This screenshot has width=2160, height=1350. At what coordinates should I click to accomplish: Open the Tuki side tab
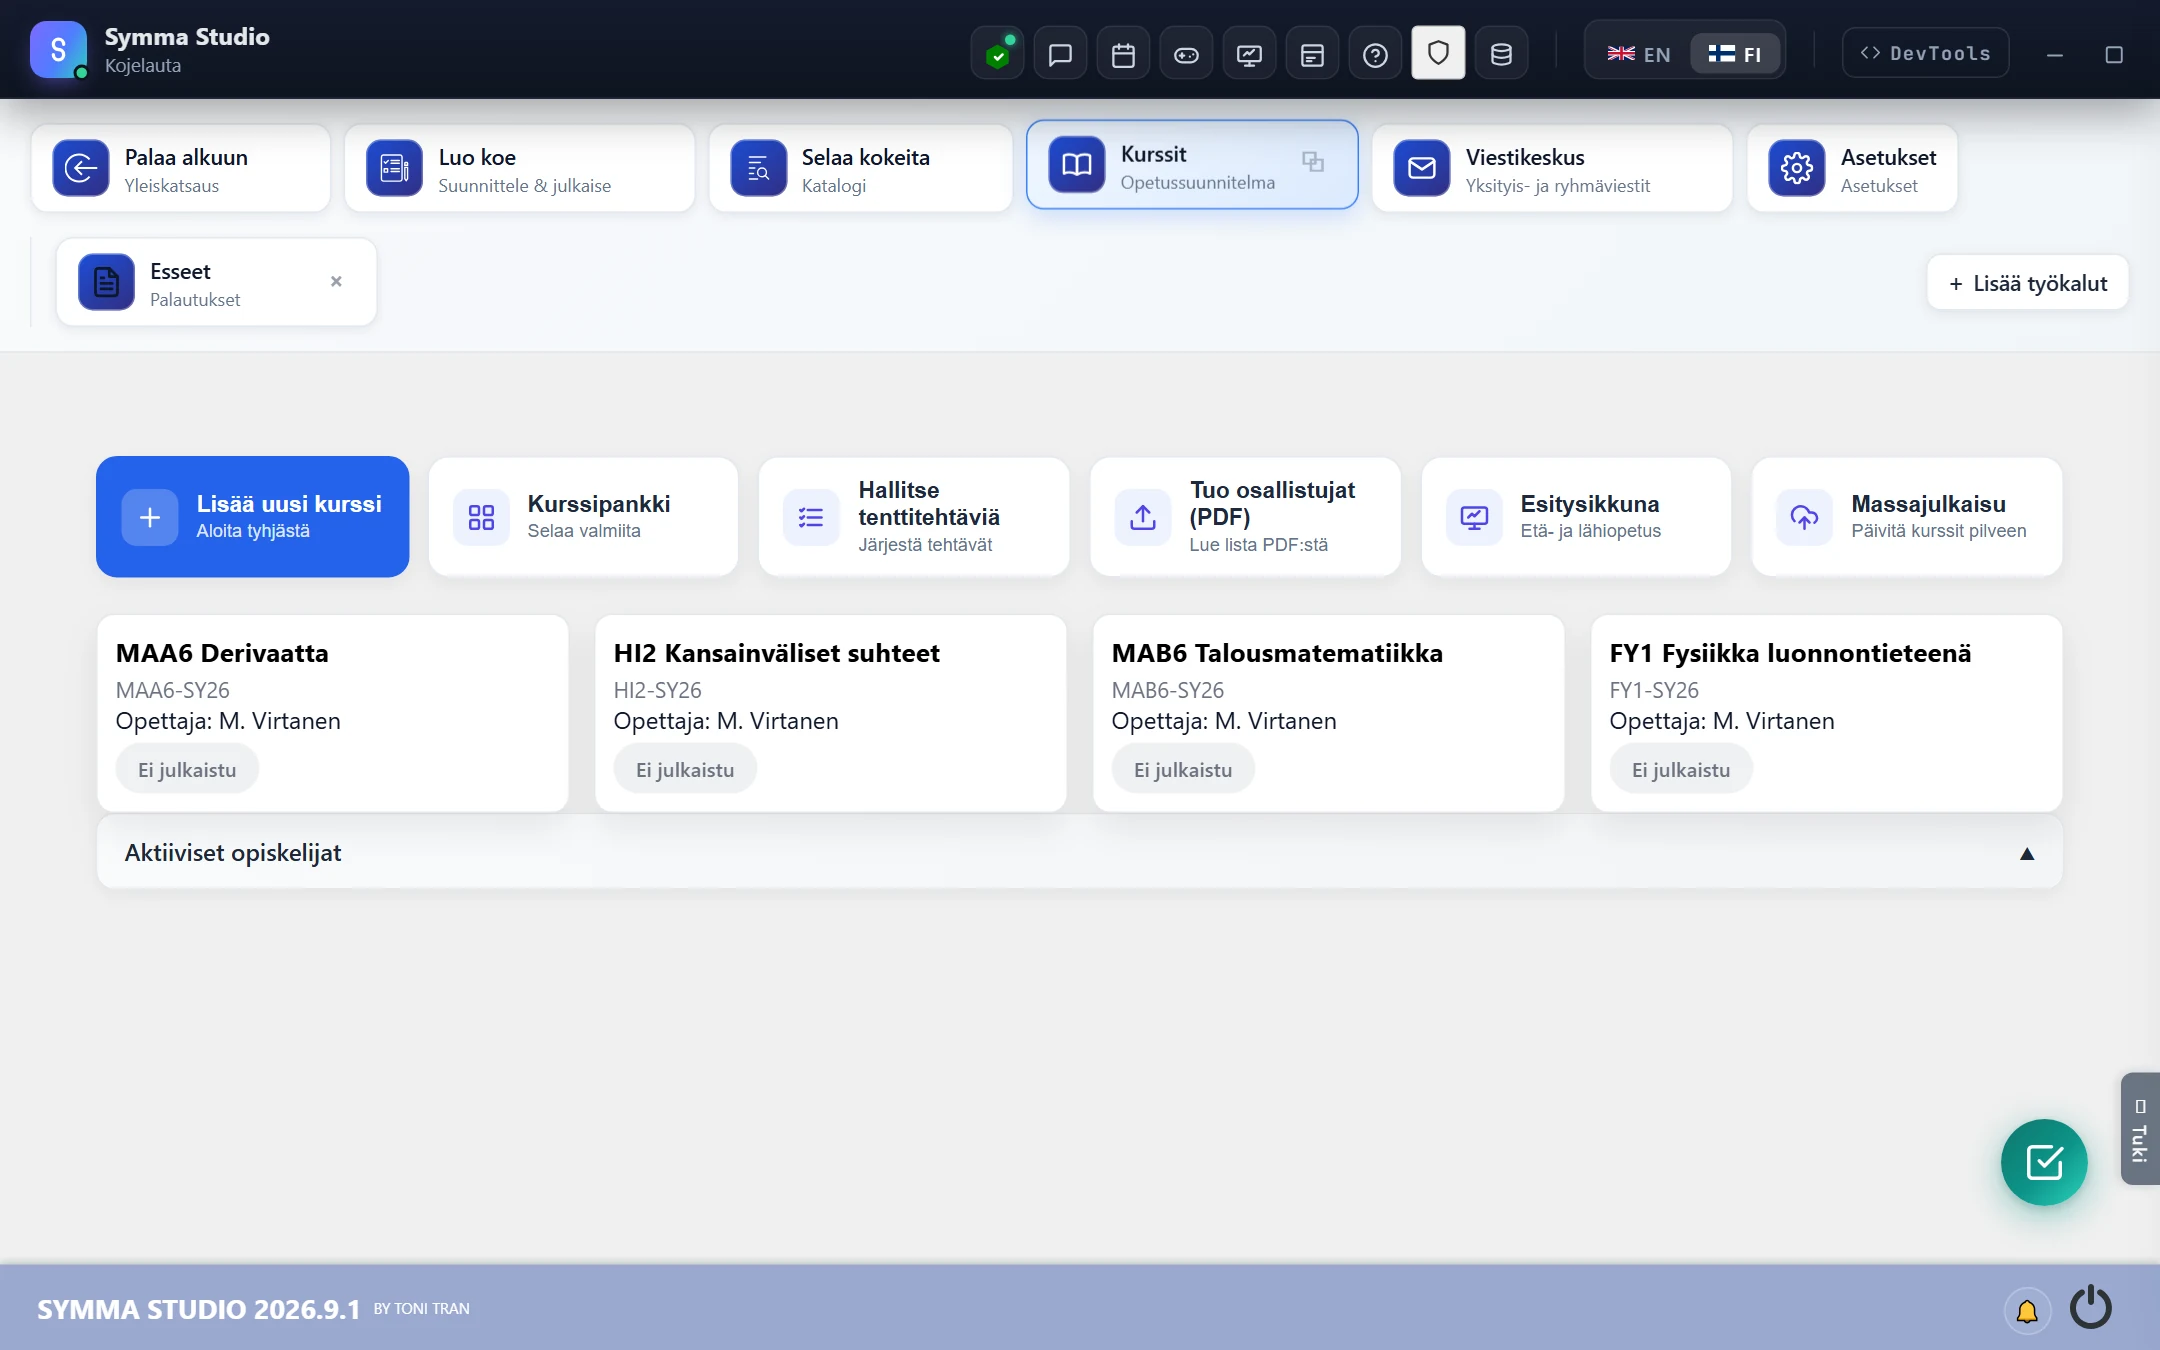click(2140, 1129)
